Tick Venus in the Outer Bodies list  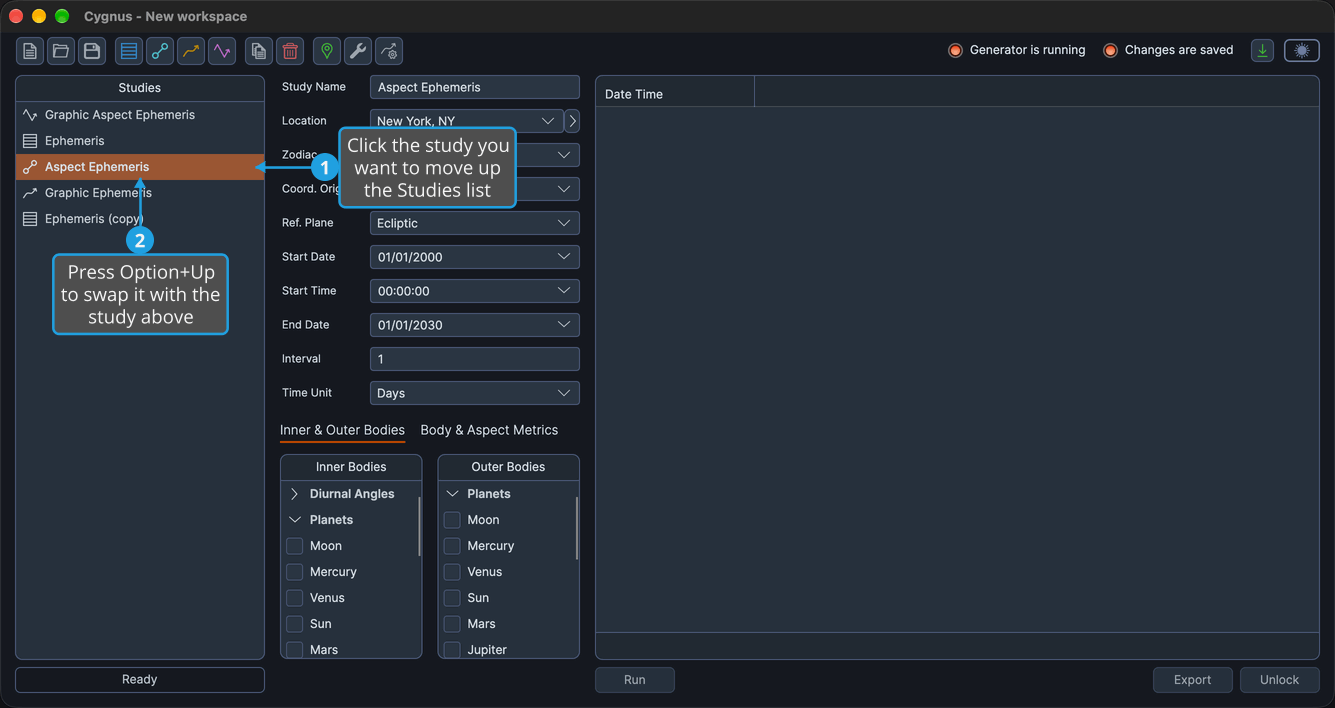pyautogui.click(x=452, y=572)
